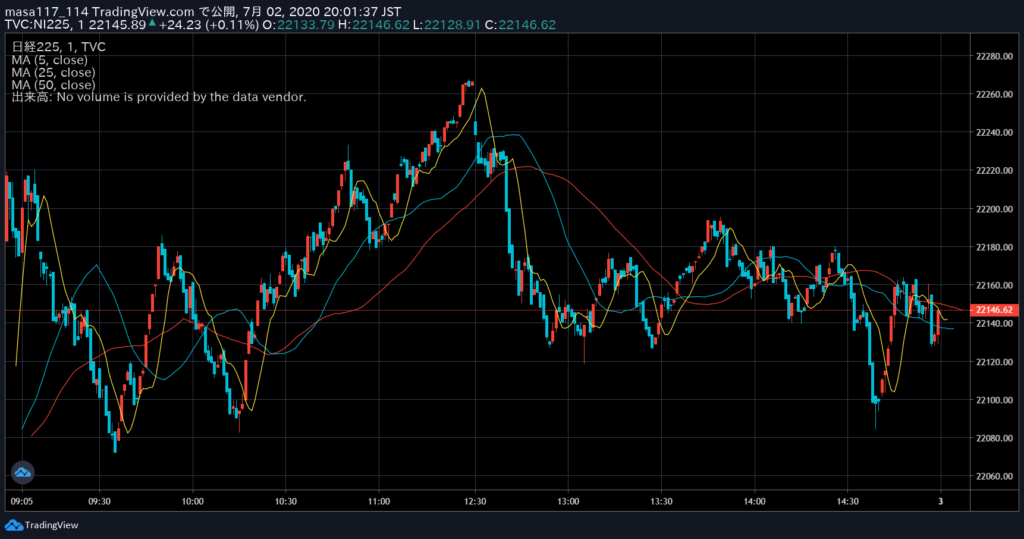Click the MA (50, close) indicator label
Screen dimensions: 1024x539
click(x=54, y=84)
